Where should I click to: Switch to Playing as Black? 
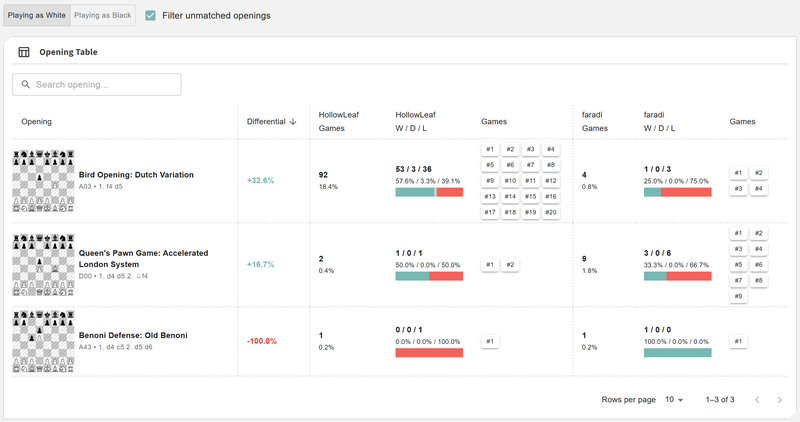pyautogui.click(x=102, y=16)
